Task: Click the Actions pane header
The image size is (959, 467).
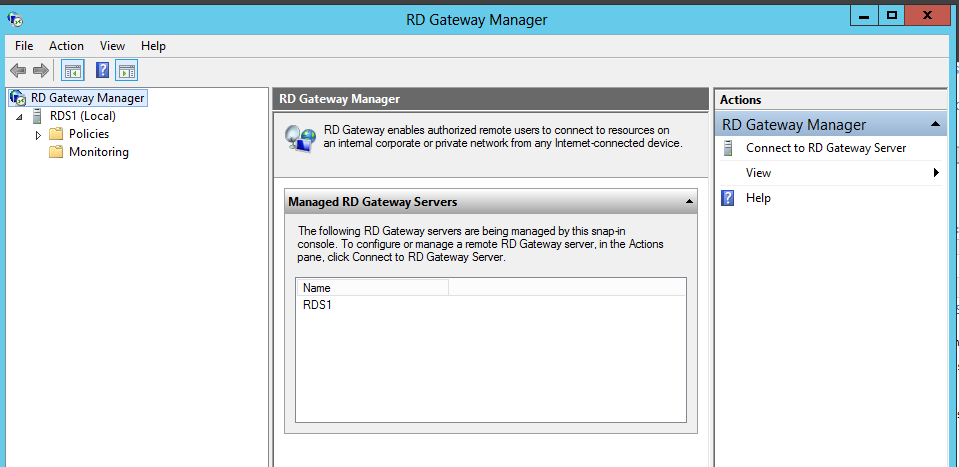Action: point(831,100)
